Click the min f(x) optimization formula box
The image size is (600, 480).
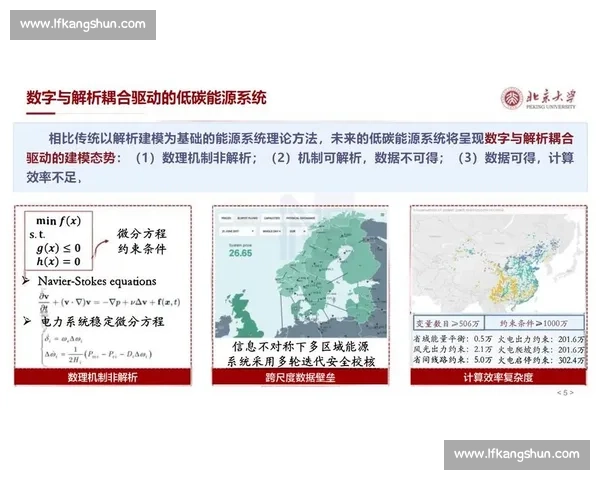point(59,241)
